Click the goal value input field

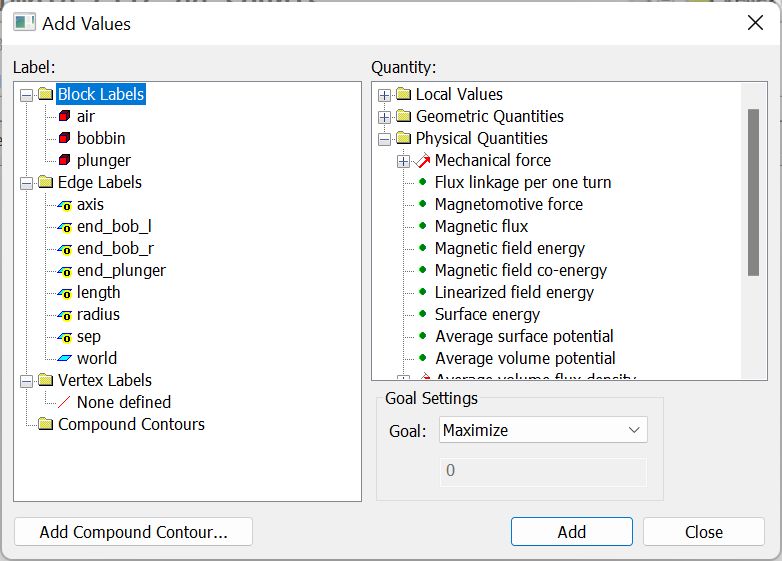pos(543,471)
